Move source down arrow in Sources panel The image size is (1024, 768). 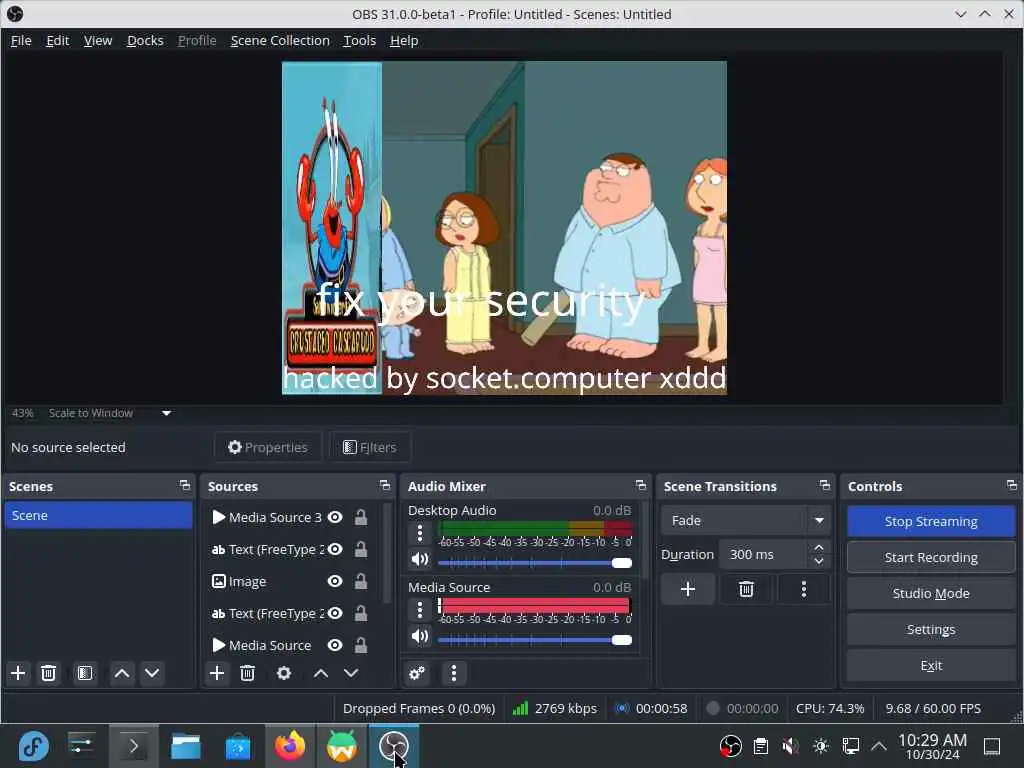(351, 673)
